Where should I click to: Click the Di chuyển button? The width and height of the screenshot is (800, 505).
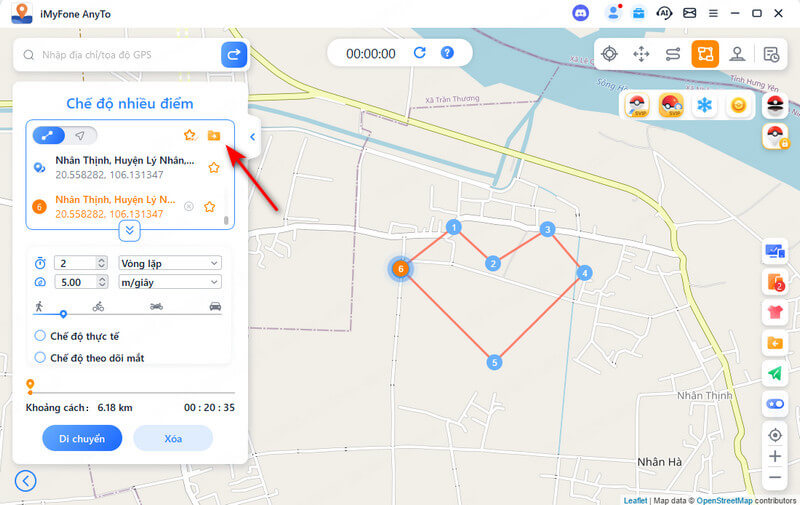tap(82, 438)
